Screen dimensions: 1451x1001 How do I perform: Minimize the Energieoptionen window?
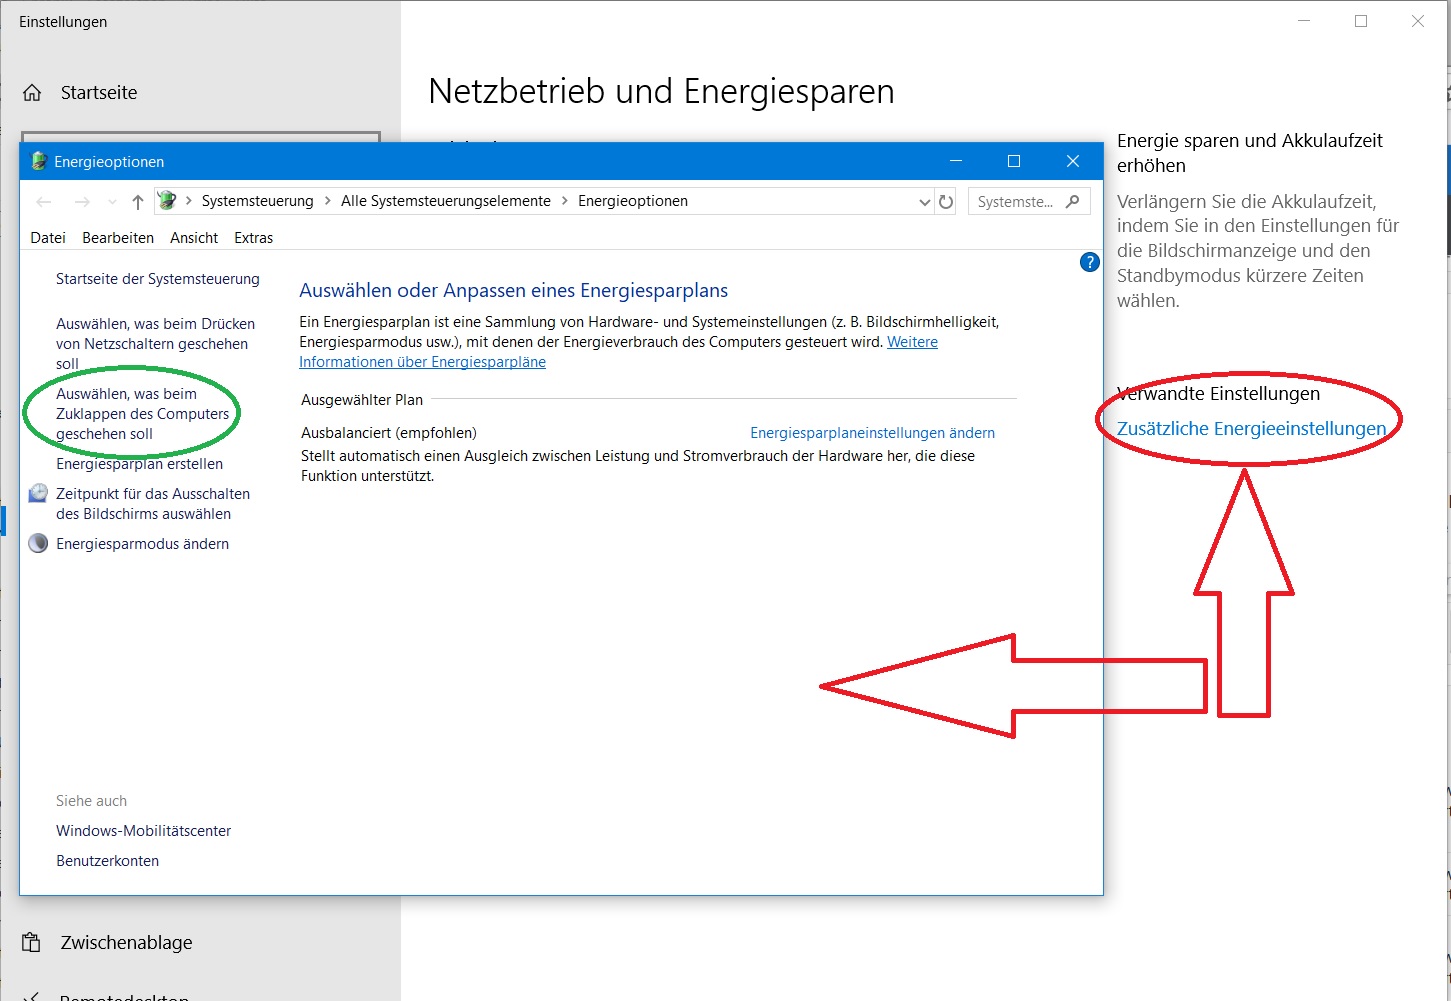point(956,161)
